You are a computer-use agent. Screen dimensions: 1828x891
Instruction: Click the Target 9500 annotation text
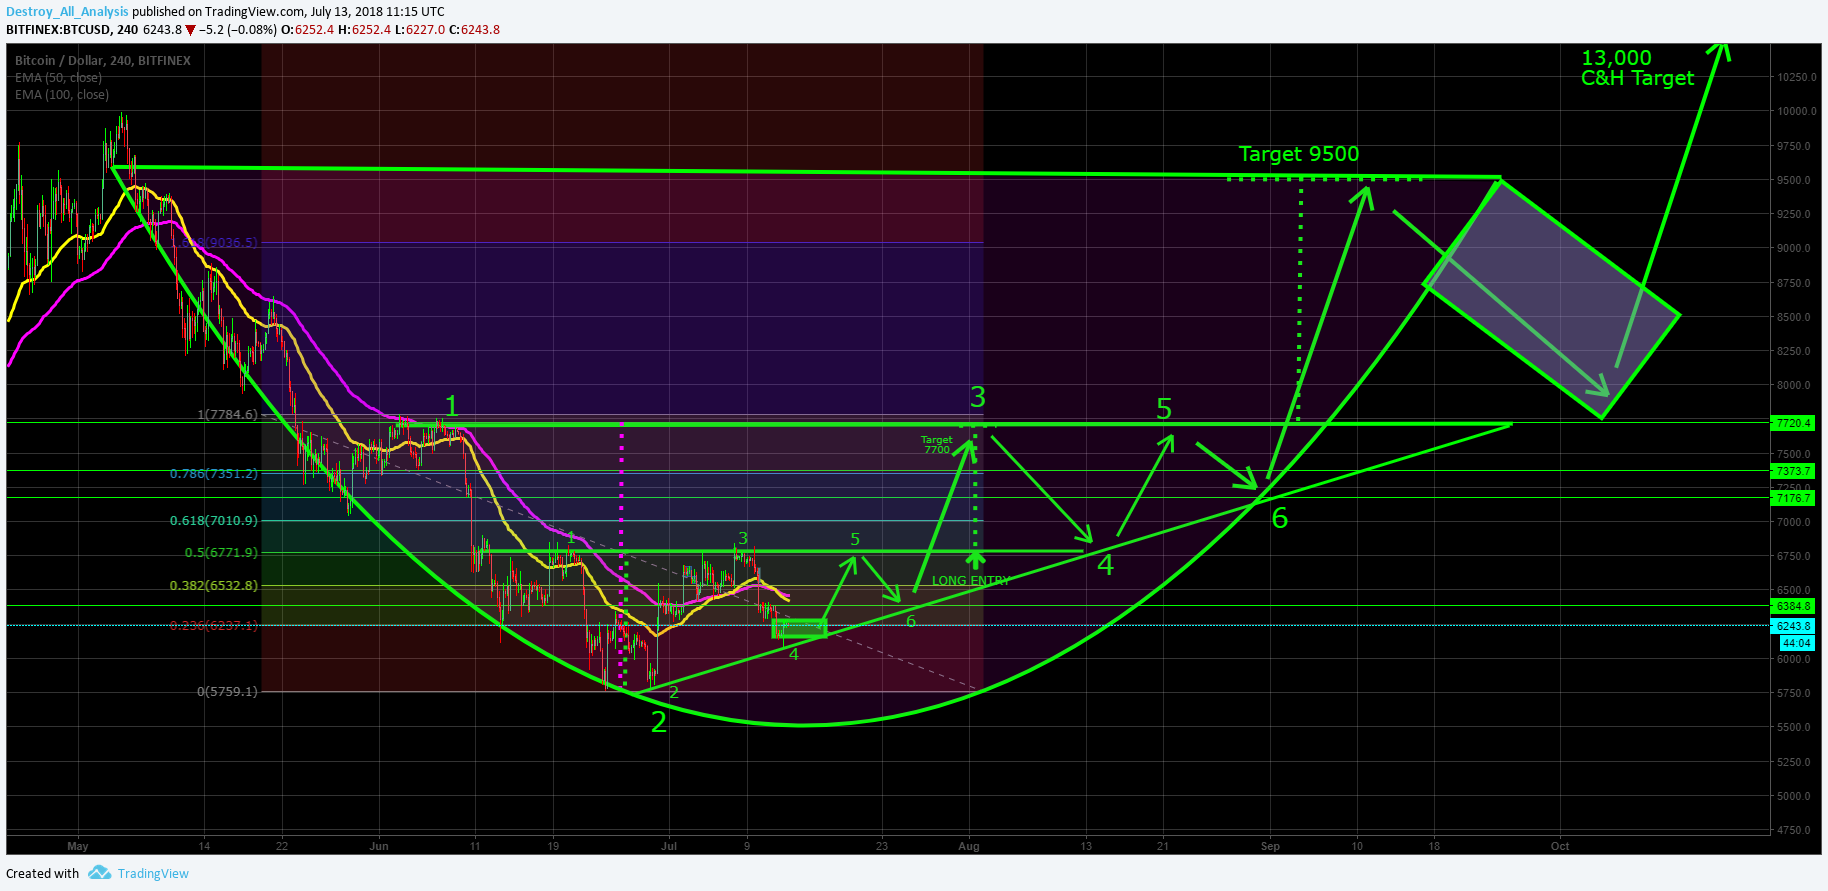point(1299,154)
